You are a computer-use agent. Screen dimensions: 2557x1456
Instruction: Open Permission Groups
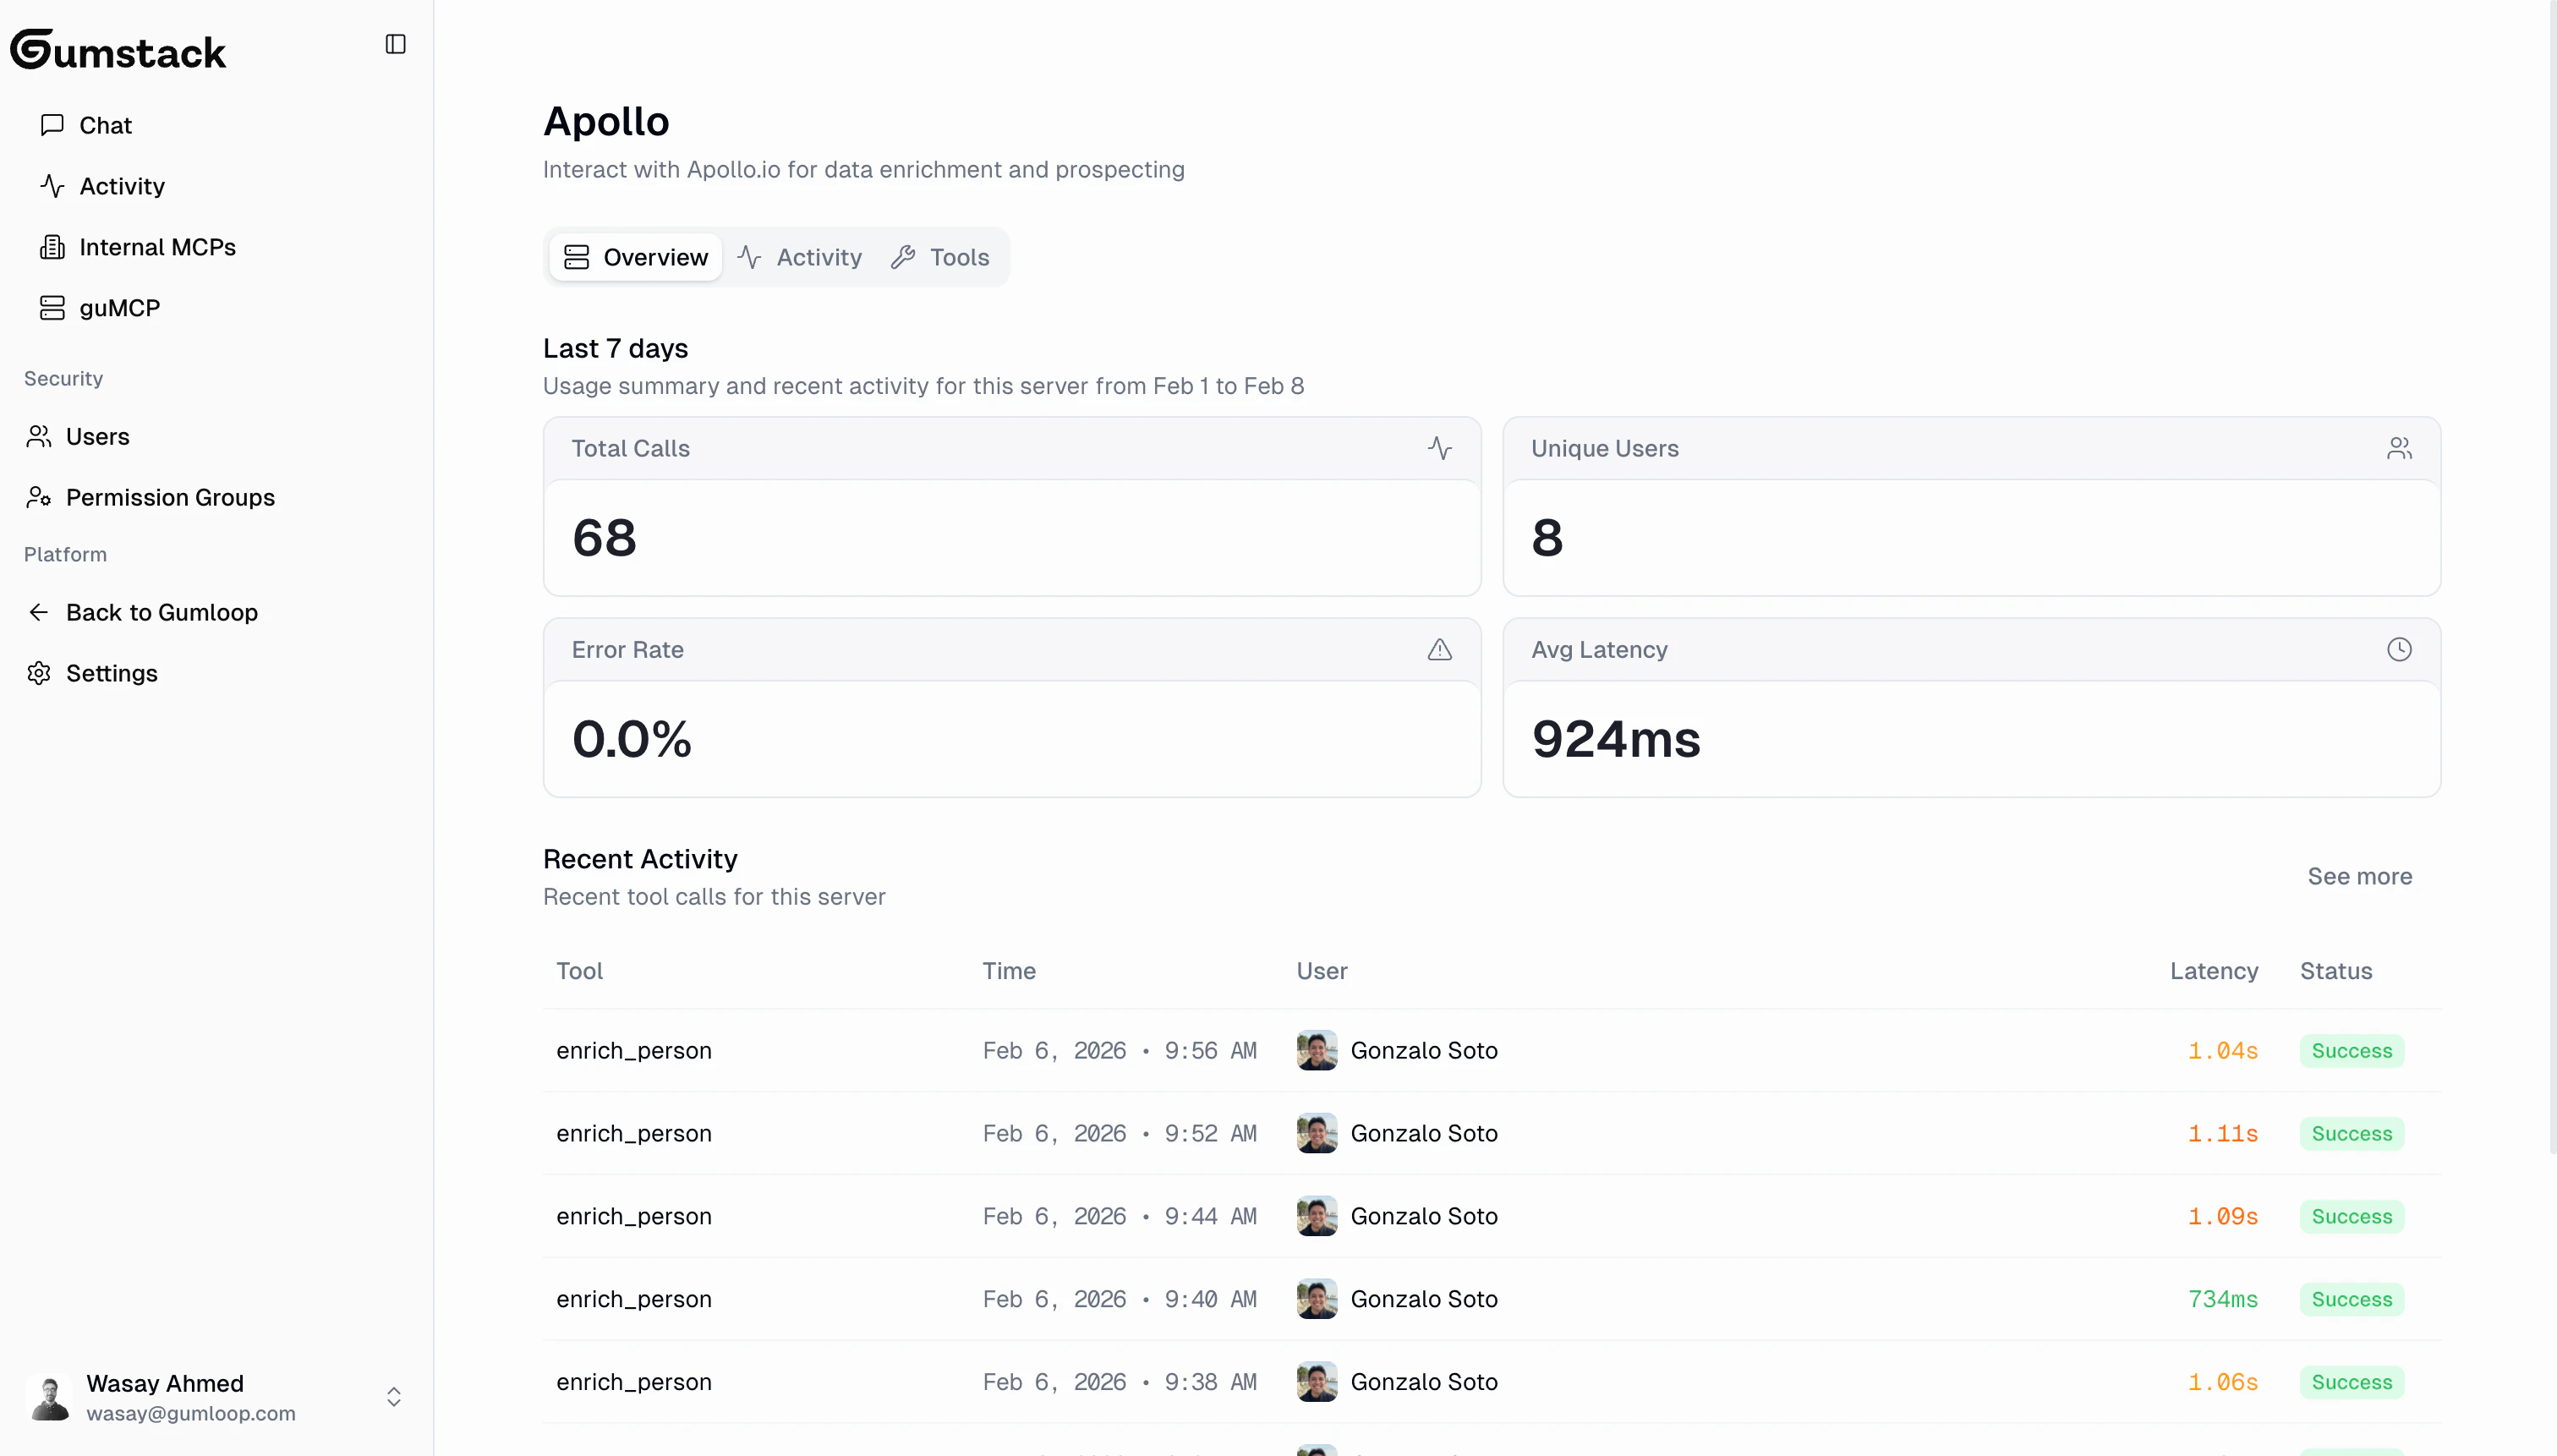tap(170, 497)
